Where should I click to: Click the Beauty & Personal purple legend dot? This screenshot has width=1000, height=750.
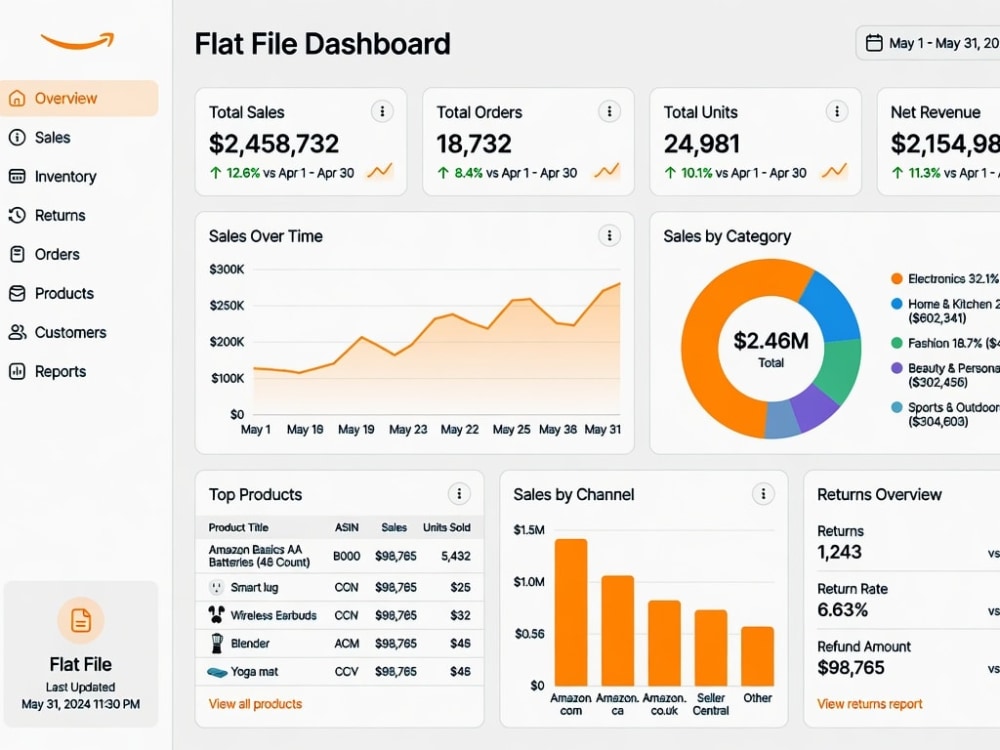(897, 368)
